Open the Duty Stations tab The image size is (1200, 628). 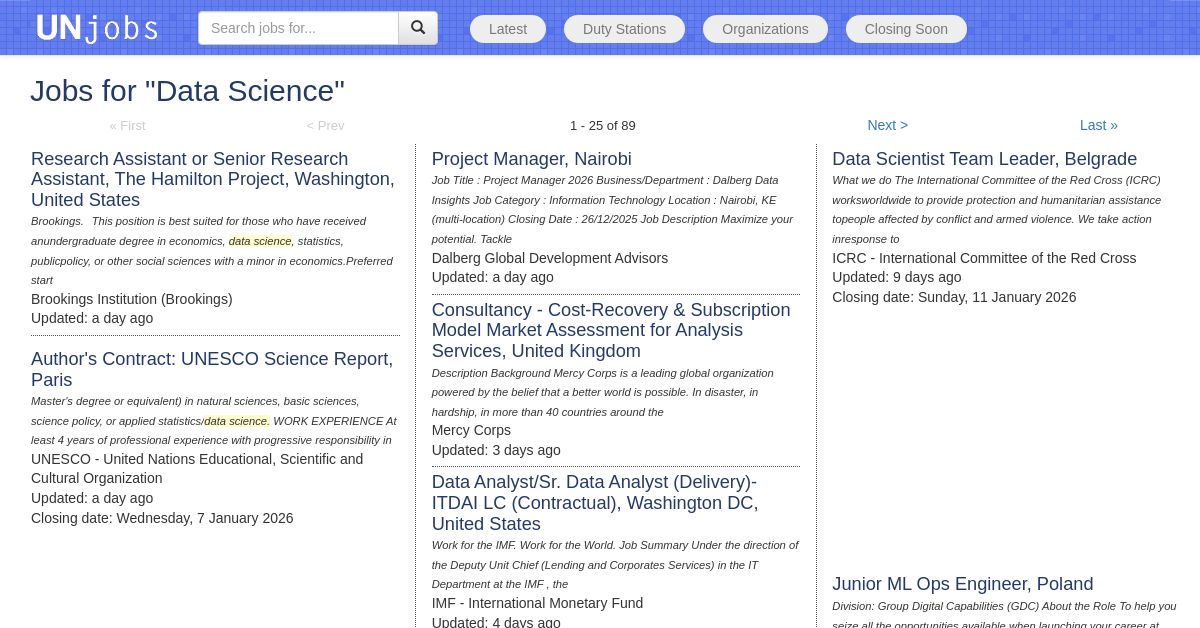click(x=624, y=29)
